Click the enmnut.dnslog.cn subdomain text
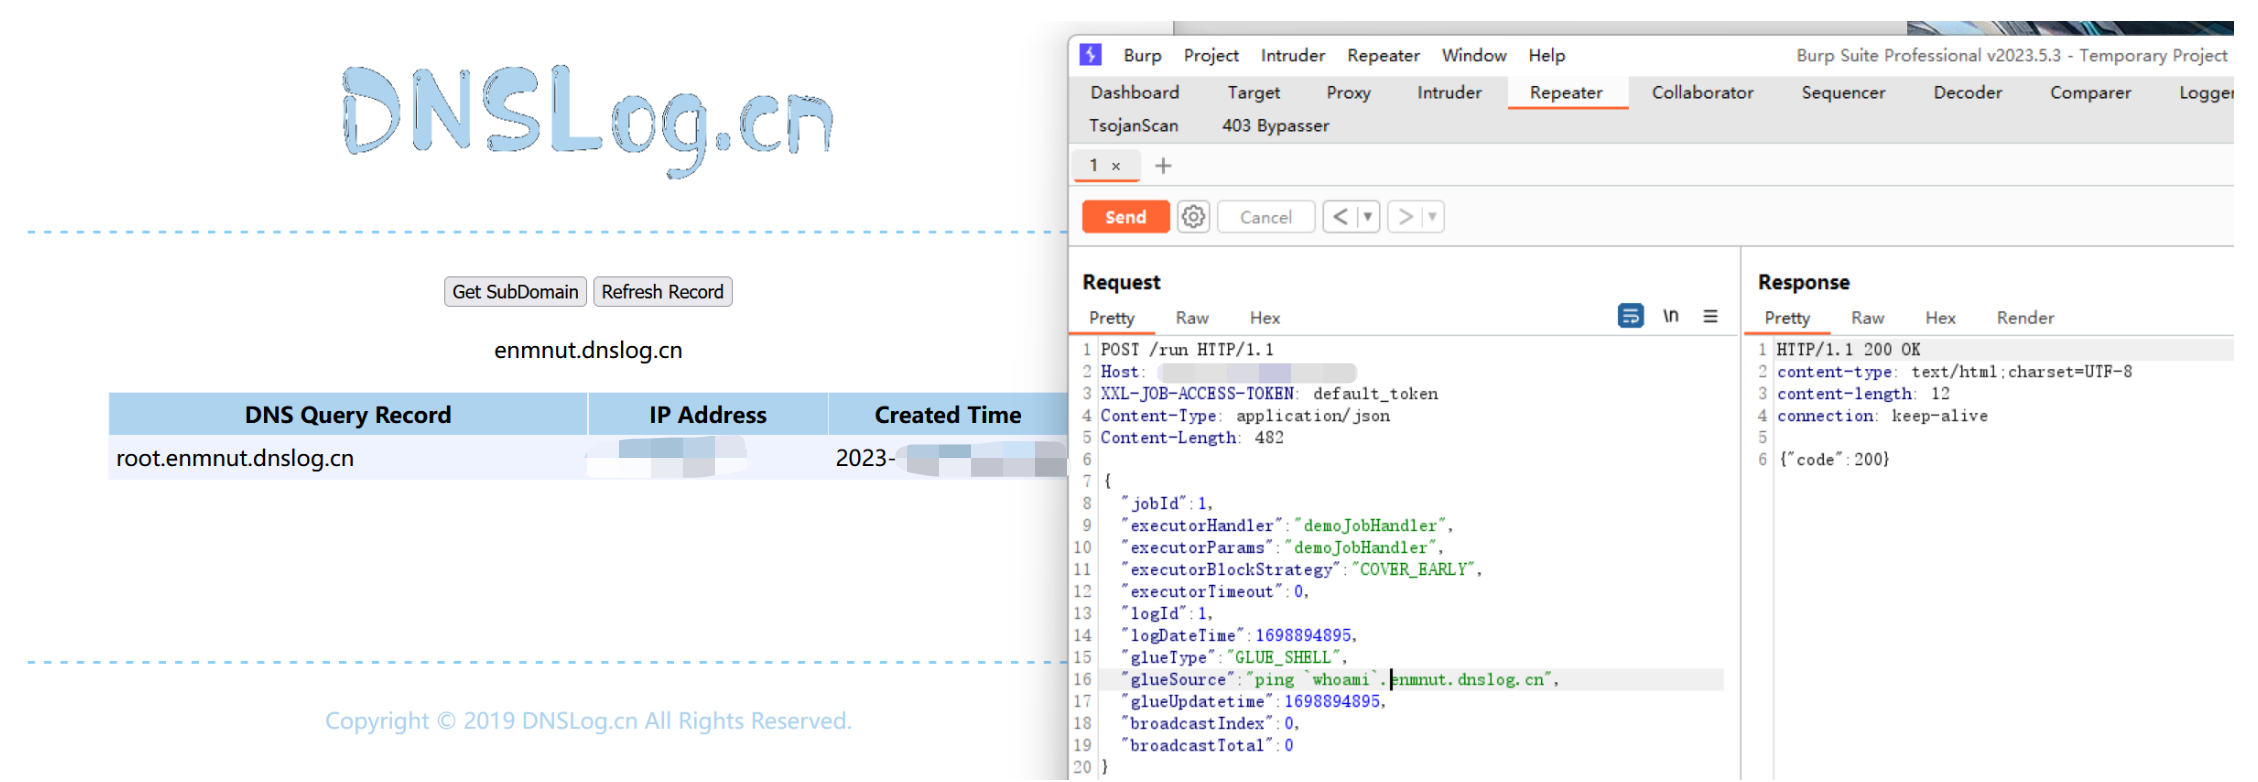The height and width of the screenshot is (782, 2258). tap(588, 350)
